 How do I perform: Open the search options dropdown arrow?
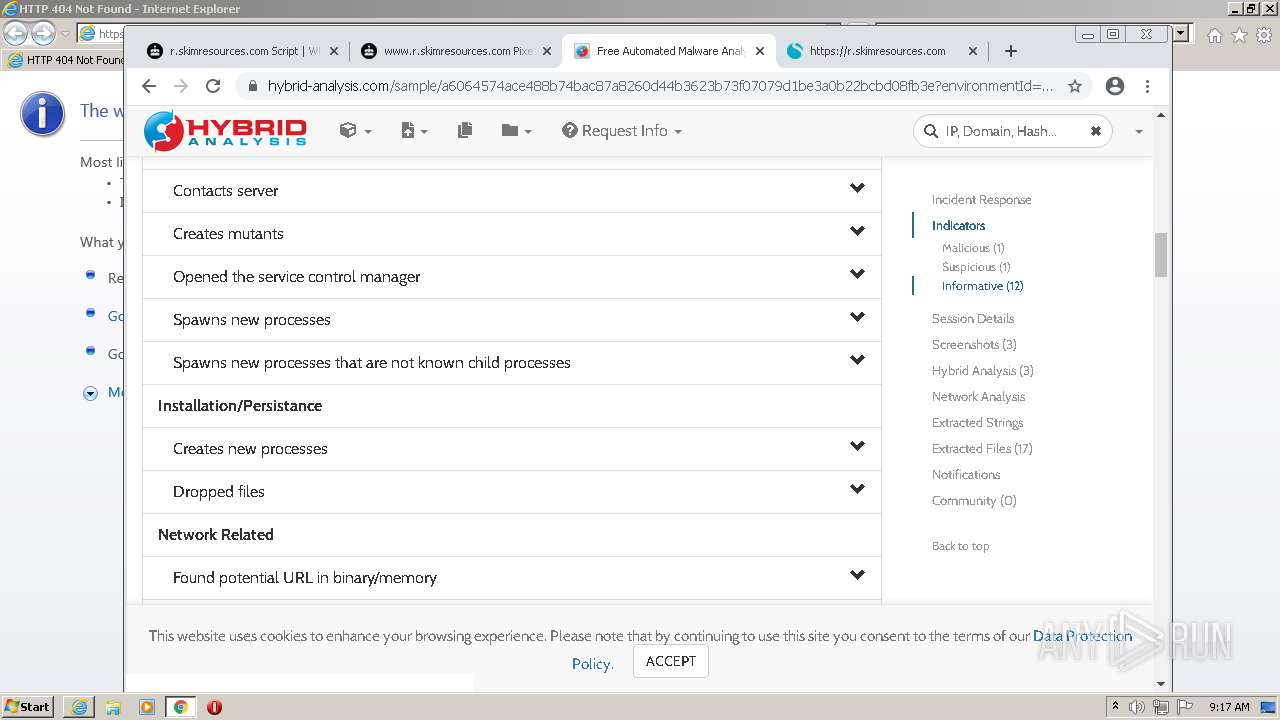click(1138, 132)
